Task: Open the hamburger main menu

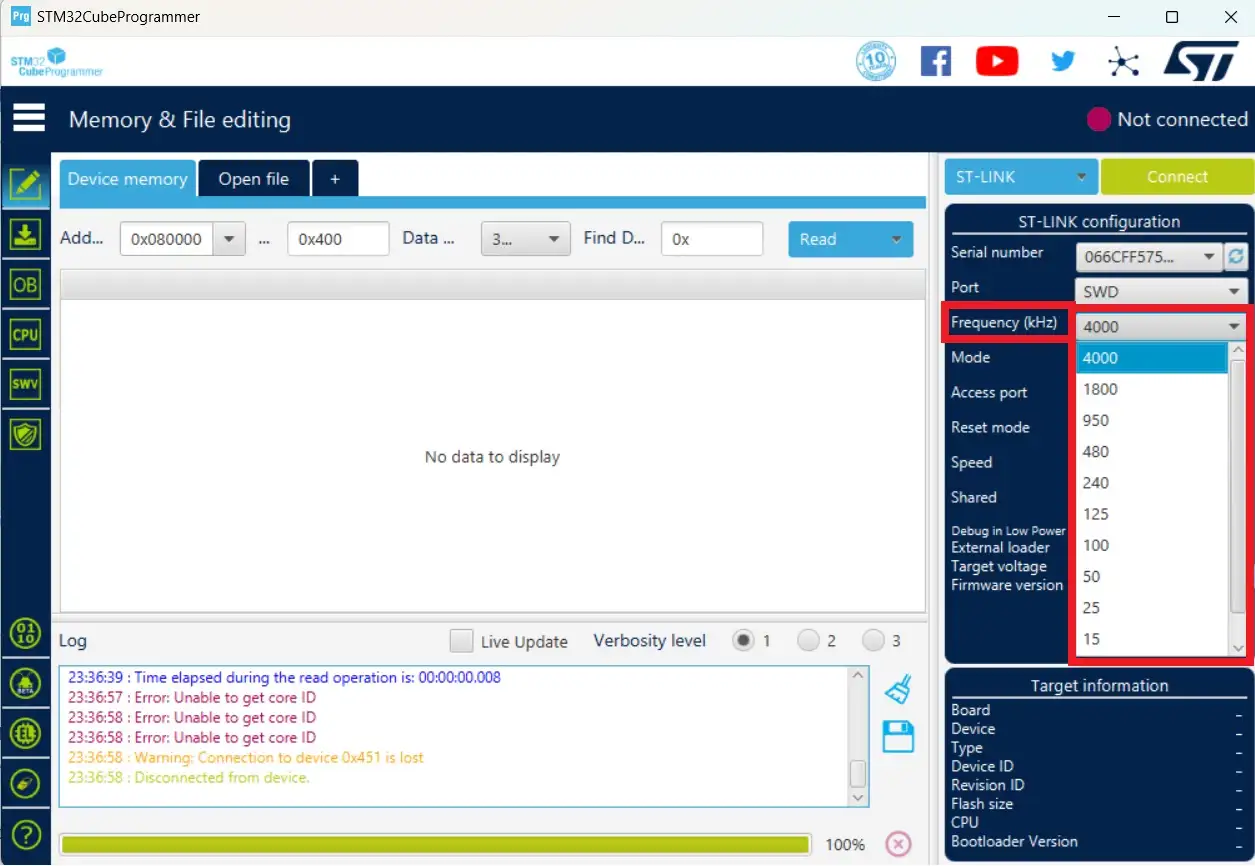Action: [x=29, y=118]
